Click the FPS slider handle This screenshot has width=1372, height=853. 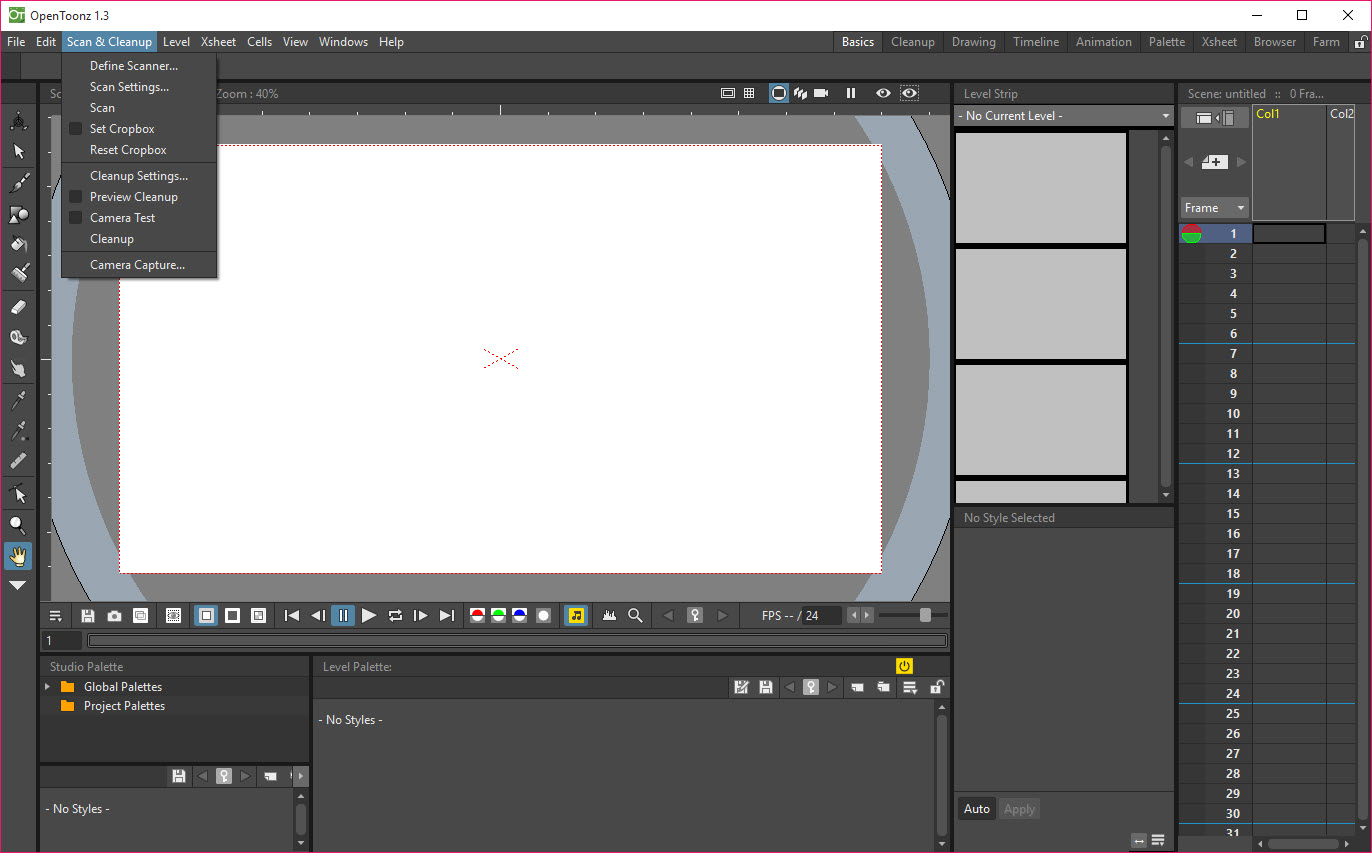925,615
